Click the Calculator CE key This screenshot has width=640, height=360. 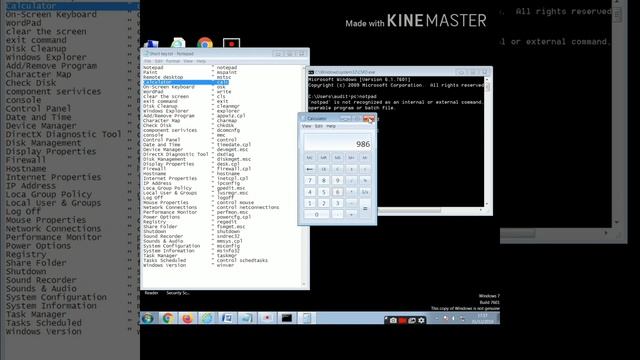click(x=323, y=169)
